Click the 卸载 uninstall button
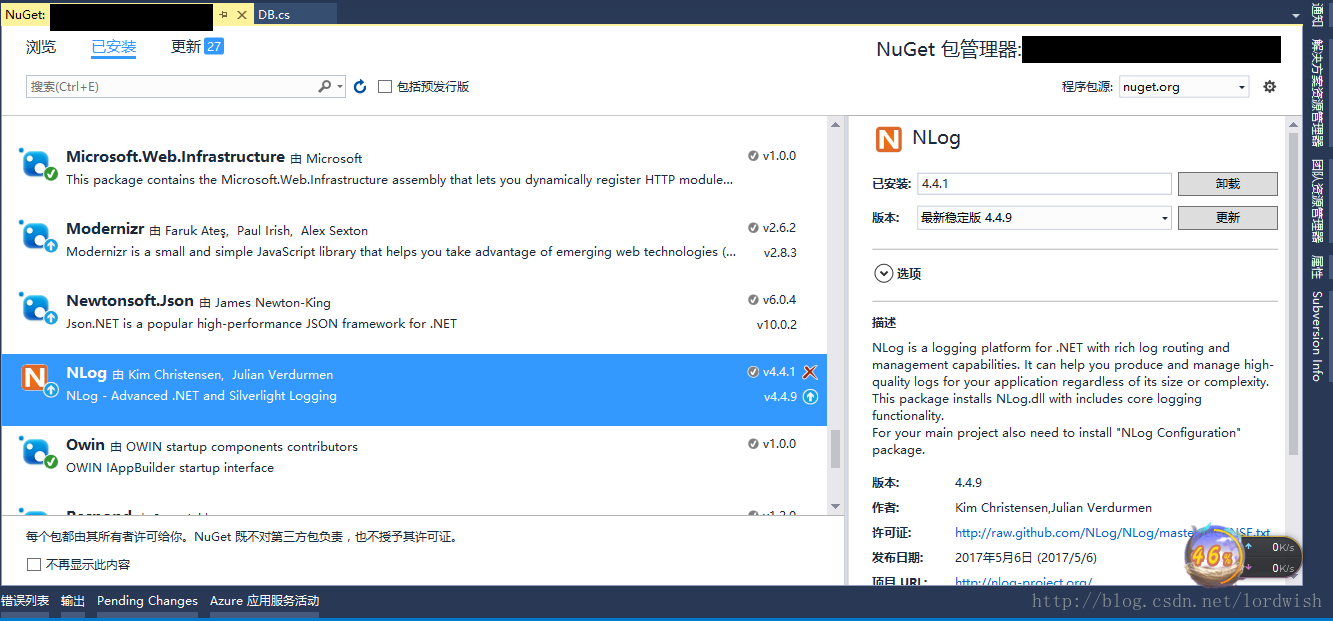 click(1227, 184)
